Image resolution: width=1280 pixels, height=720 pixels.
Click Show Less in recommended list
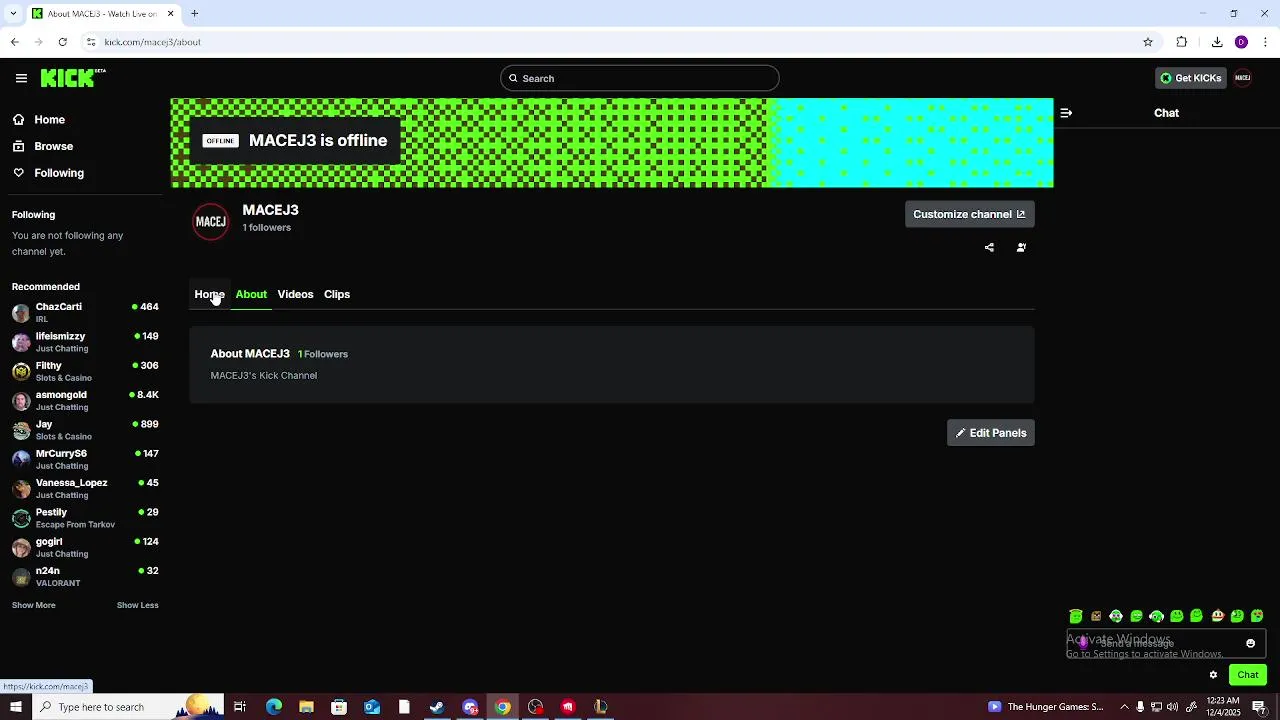pyautogui.click(x=138, y=605)
